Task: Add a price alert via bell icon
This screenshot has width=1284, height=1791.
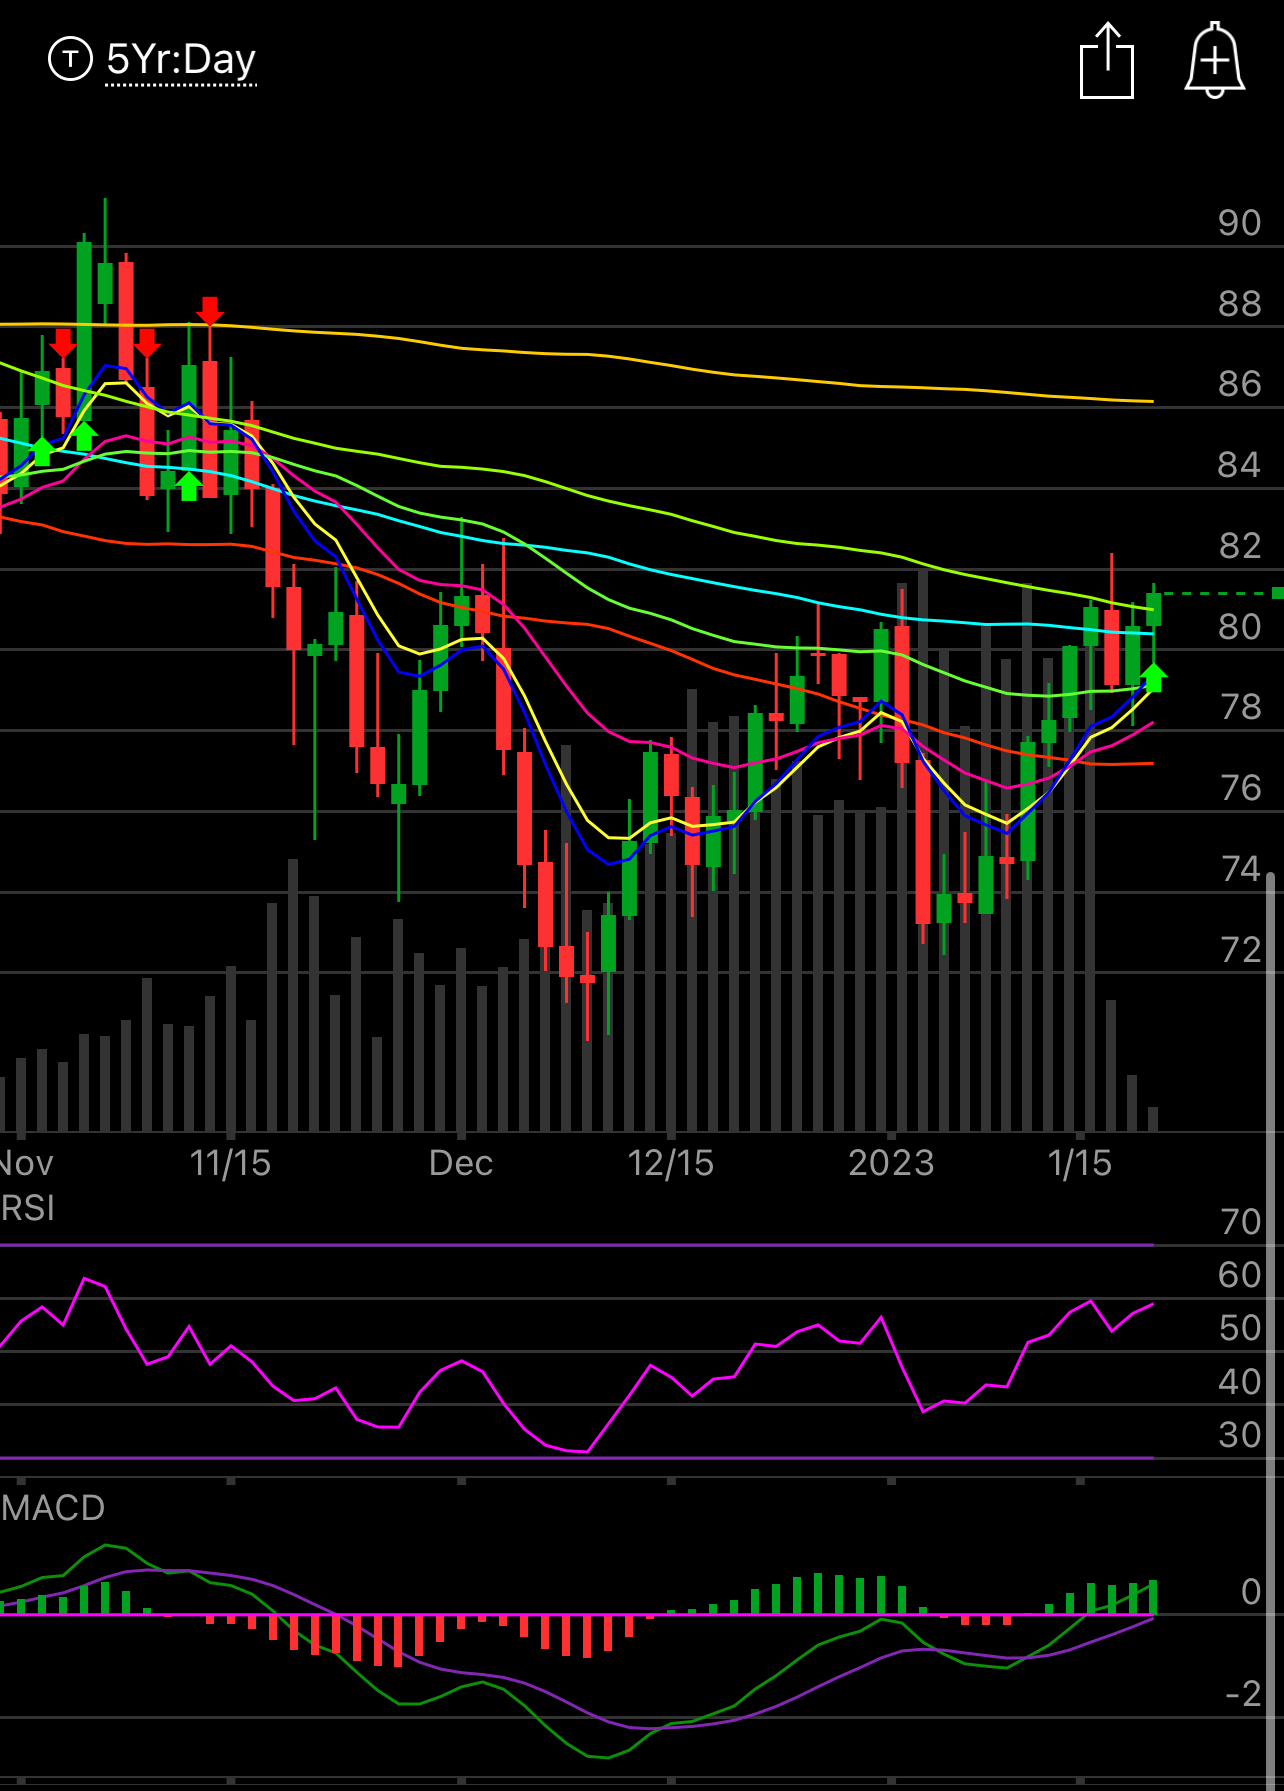Action: pos(1214,60)
